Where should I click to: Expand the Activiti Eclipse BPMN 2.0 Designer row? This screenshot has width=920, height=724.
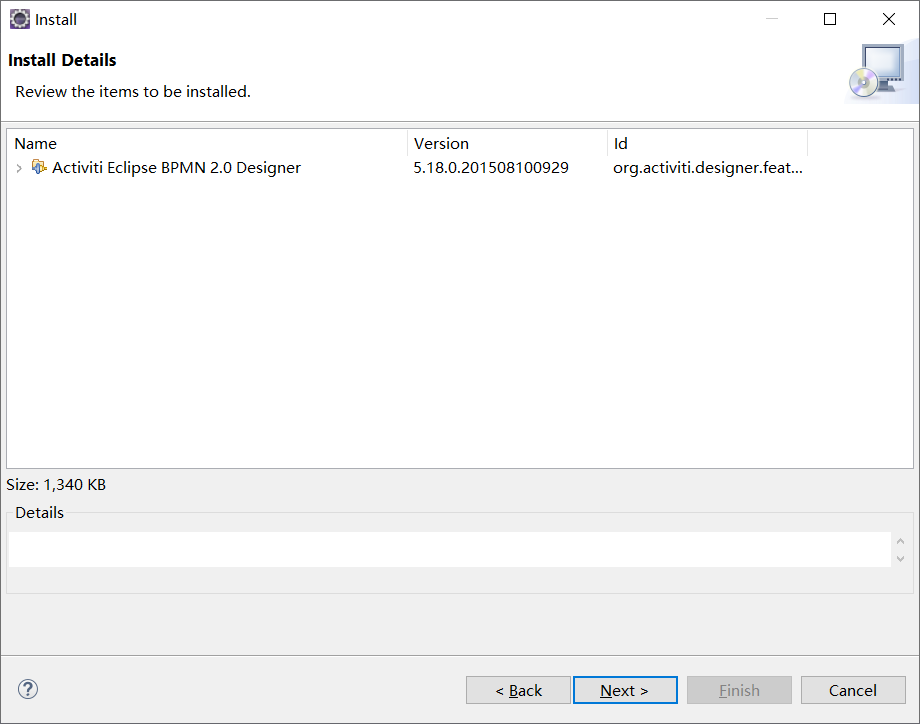tap(19, 168)
